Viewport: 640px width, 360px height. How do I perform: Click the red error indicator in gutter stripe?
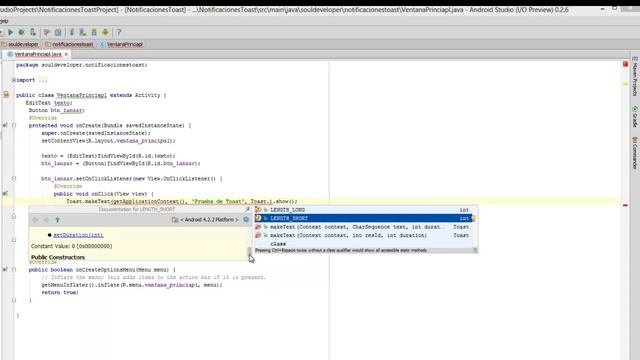click(625, 64)
